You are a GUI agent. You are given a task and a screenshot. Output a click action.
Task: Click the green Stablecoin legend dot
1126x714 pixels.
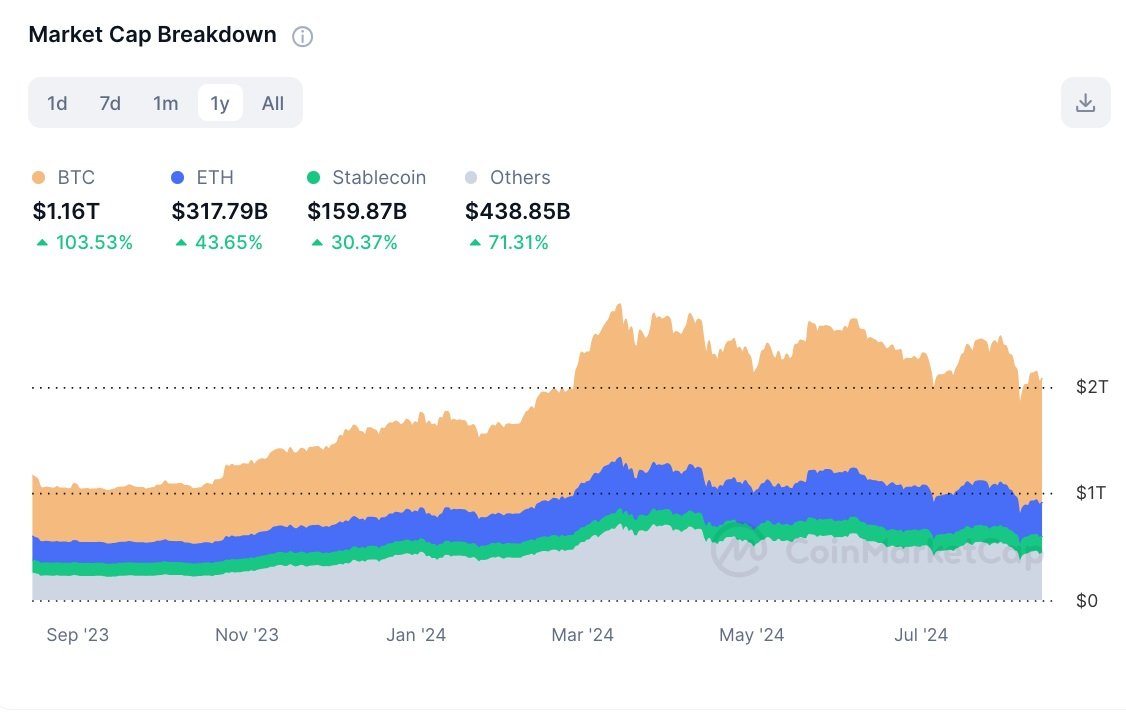(x=313, y=177)
